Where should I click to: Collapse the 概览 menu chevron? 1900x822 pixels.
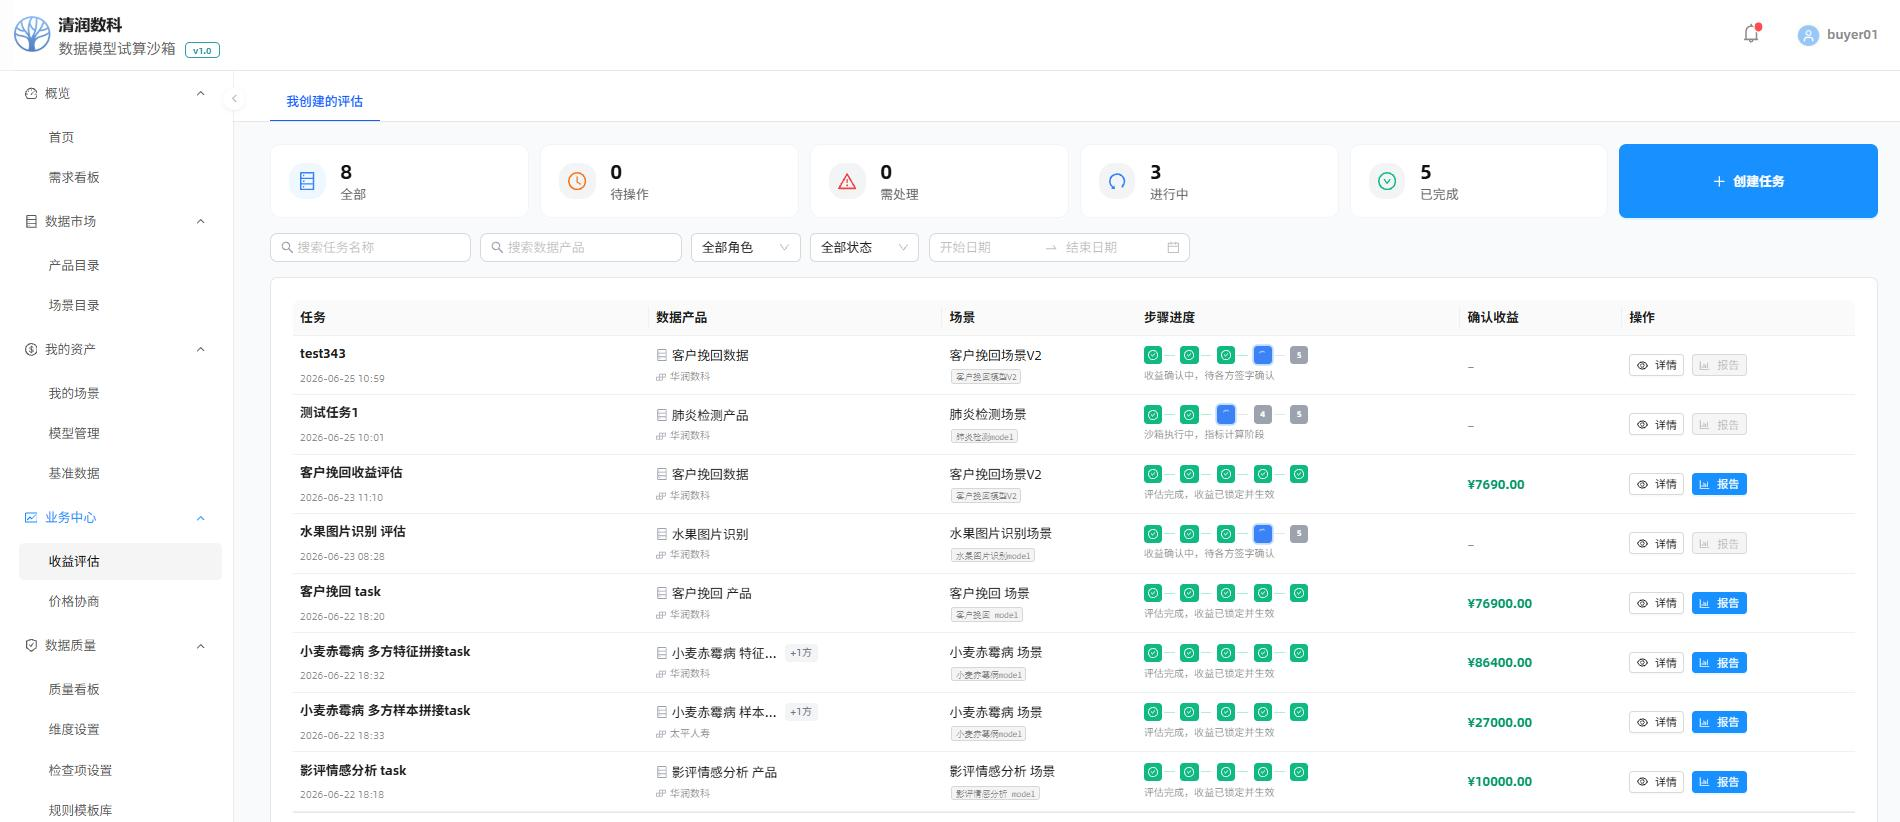[x=200, y=93]
